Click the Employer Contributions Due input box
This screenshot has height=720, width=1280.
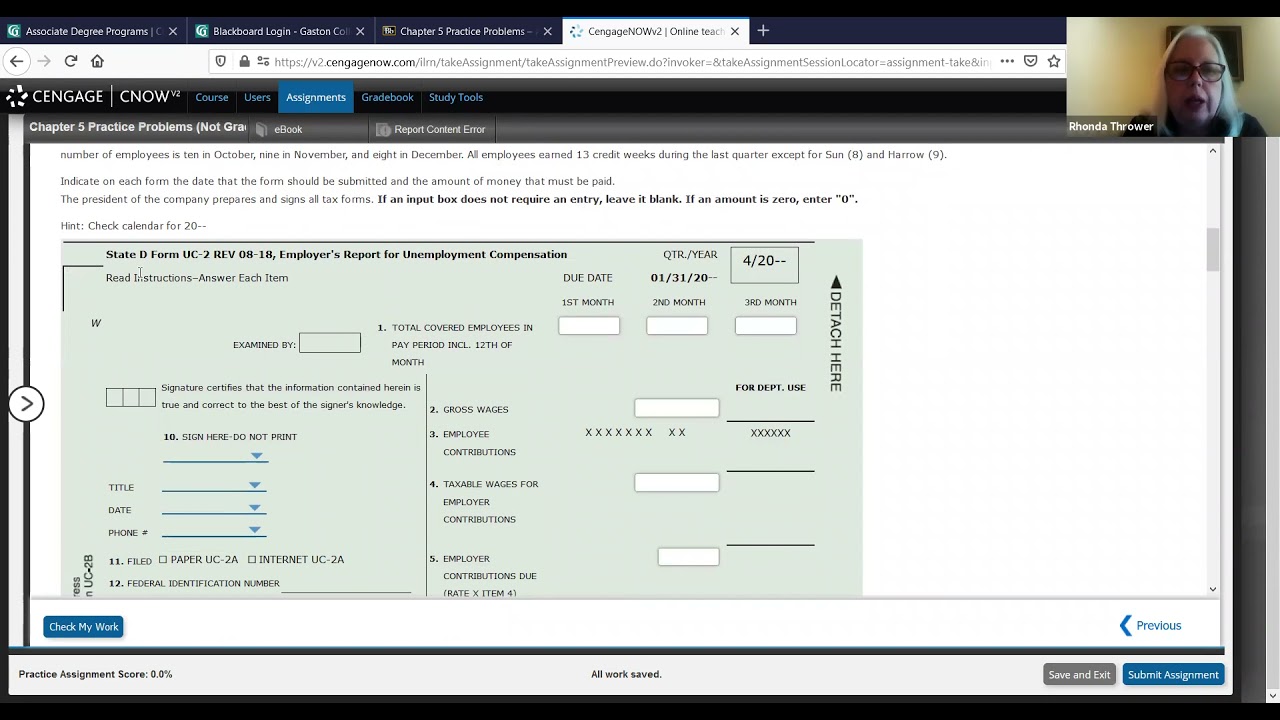[x=688, y=557]
